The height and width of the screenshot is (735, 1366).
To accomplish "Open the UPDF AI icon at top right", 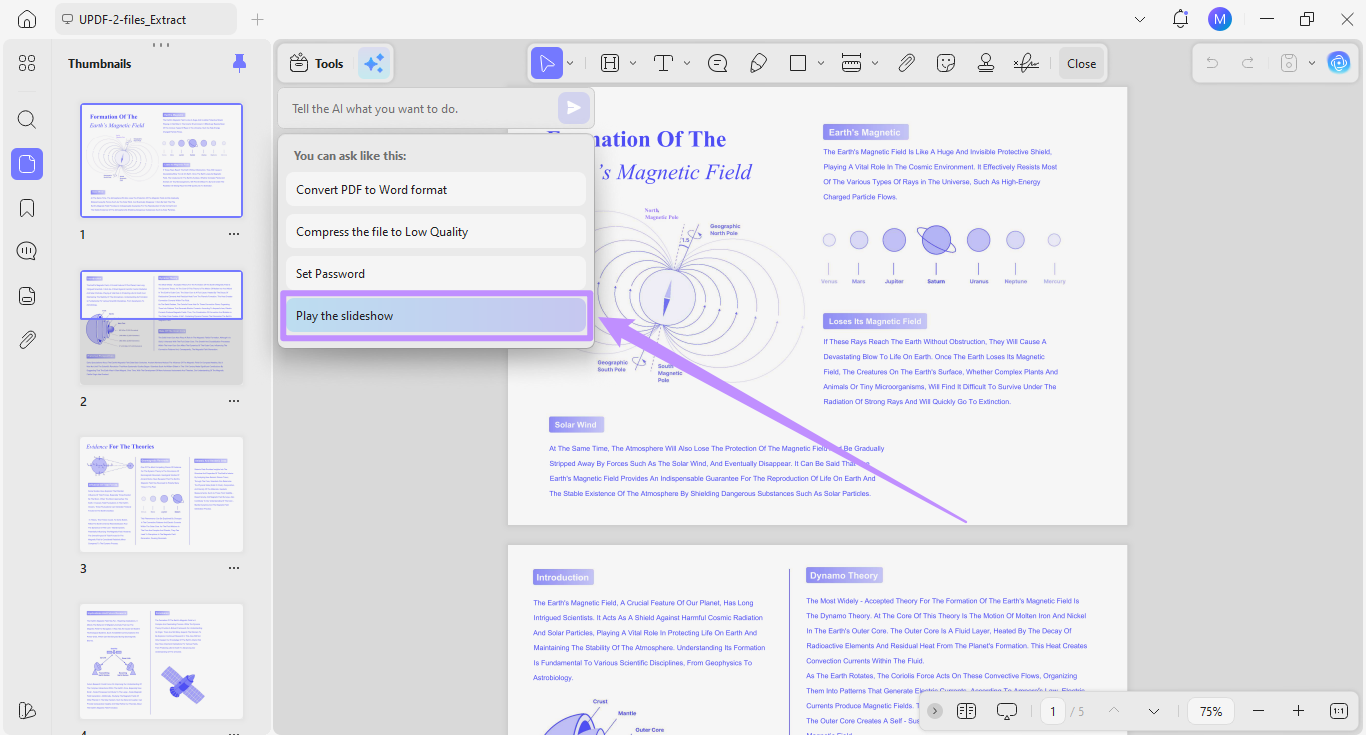I will point(1338,63).
